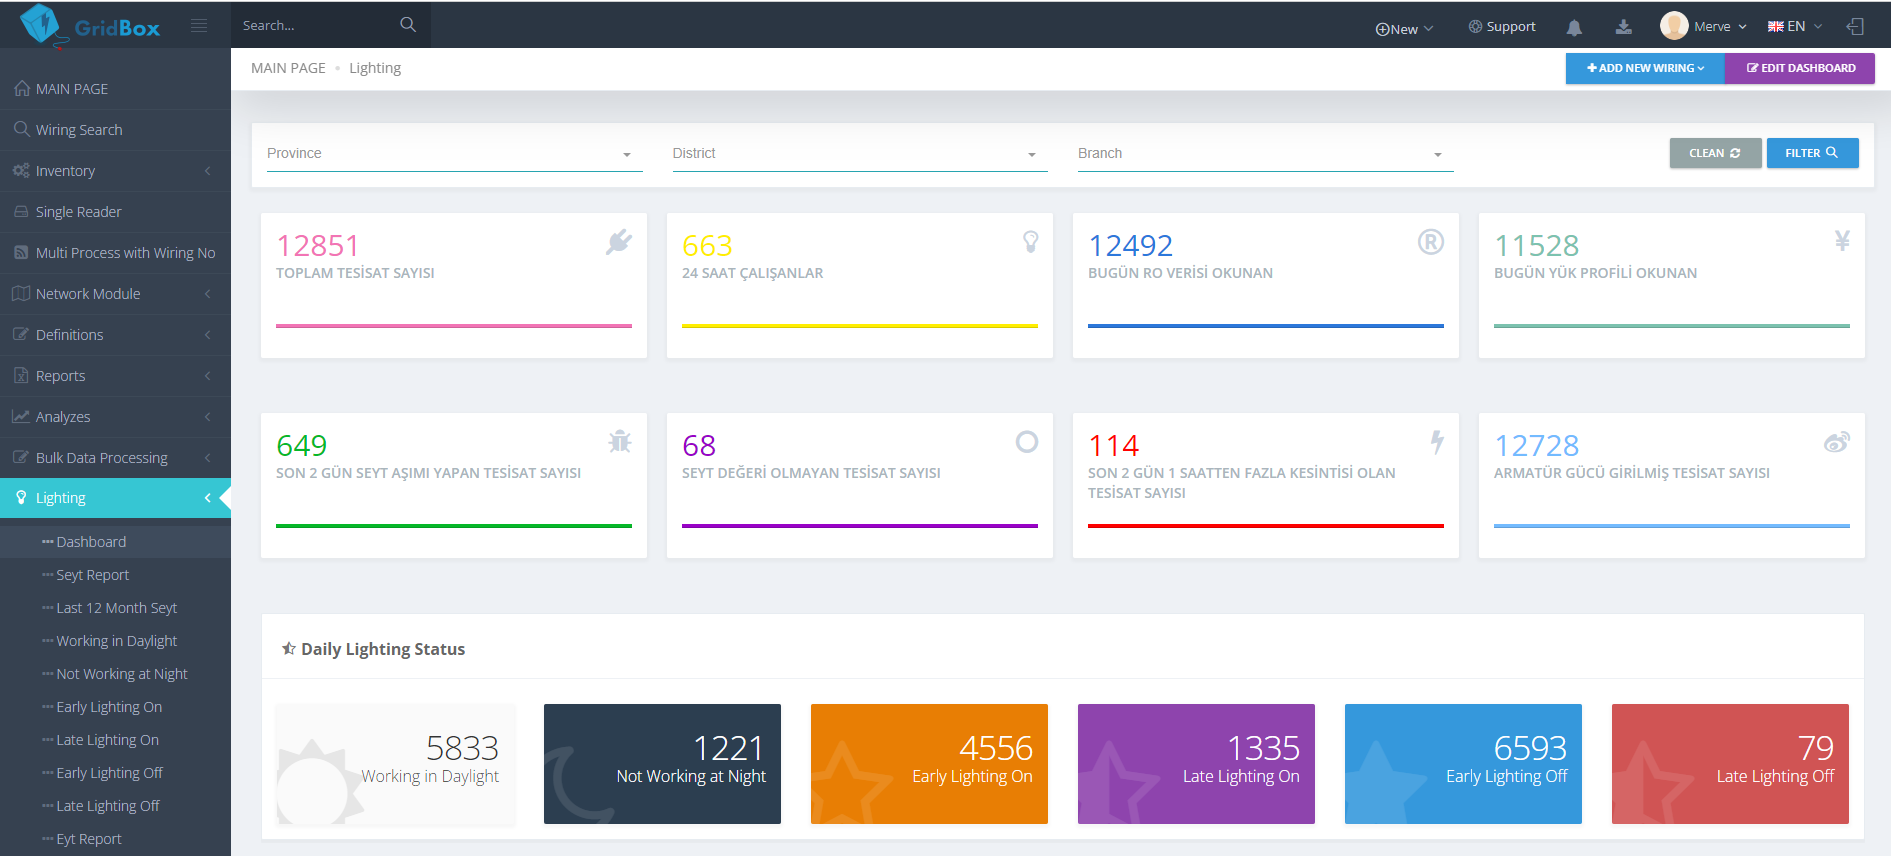Click the star icon beside Daily Lighting Status

coord(289,649)
